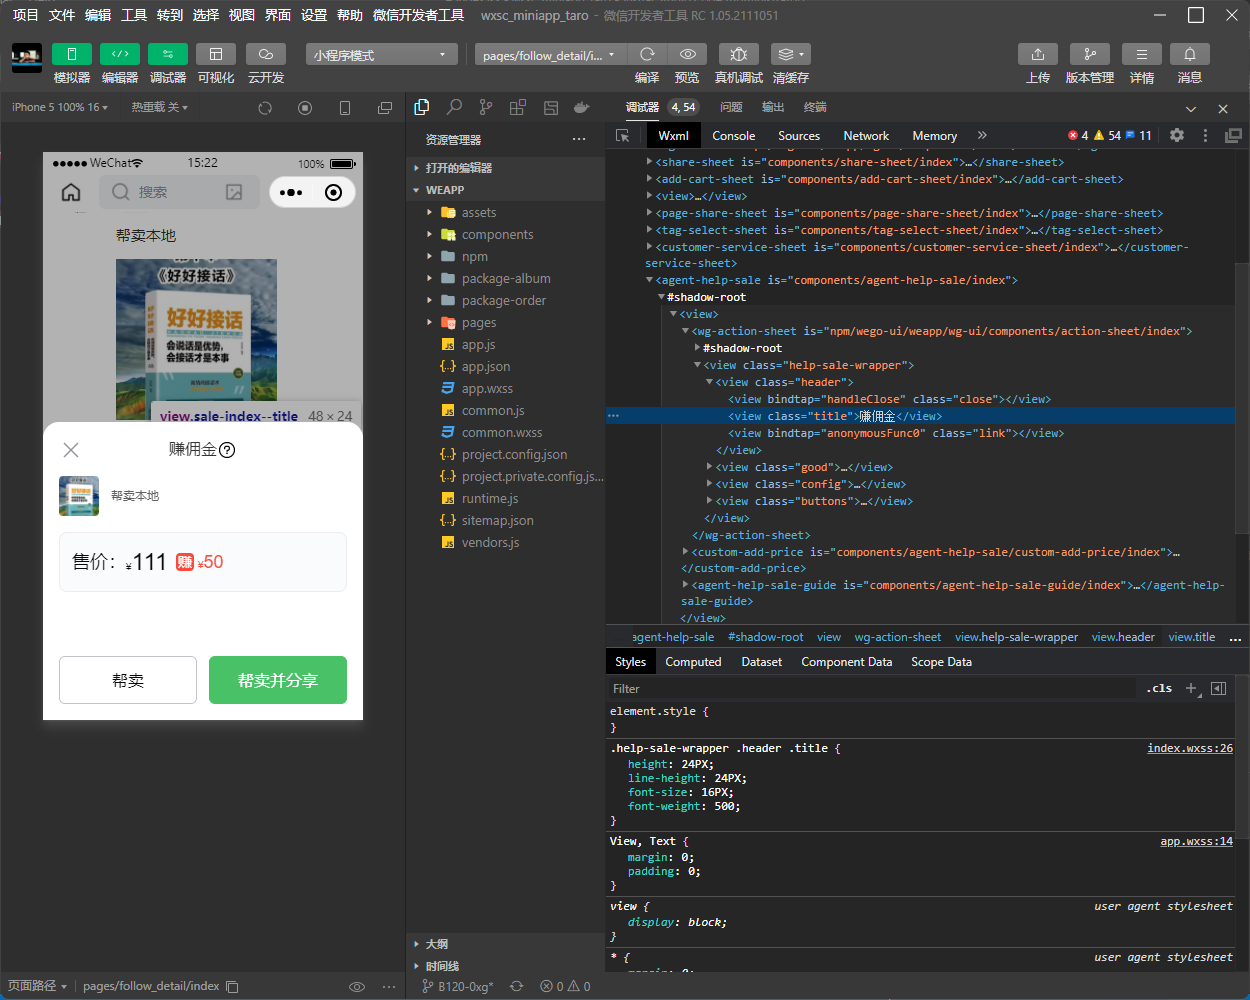Switch to the Computed styles tab
The height and width of the screenshot is (1000, 1250).
pyautogui.click(x=693, y=662)
